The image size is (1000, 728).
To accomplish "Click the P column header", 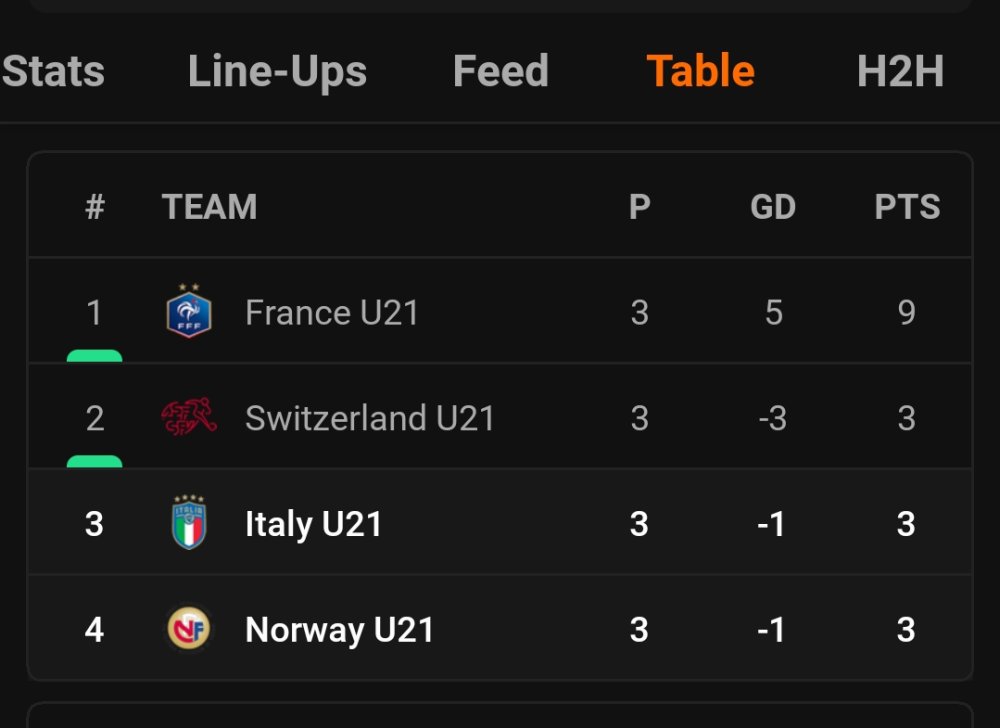I will coord(639,207).
